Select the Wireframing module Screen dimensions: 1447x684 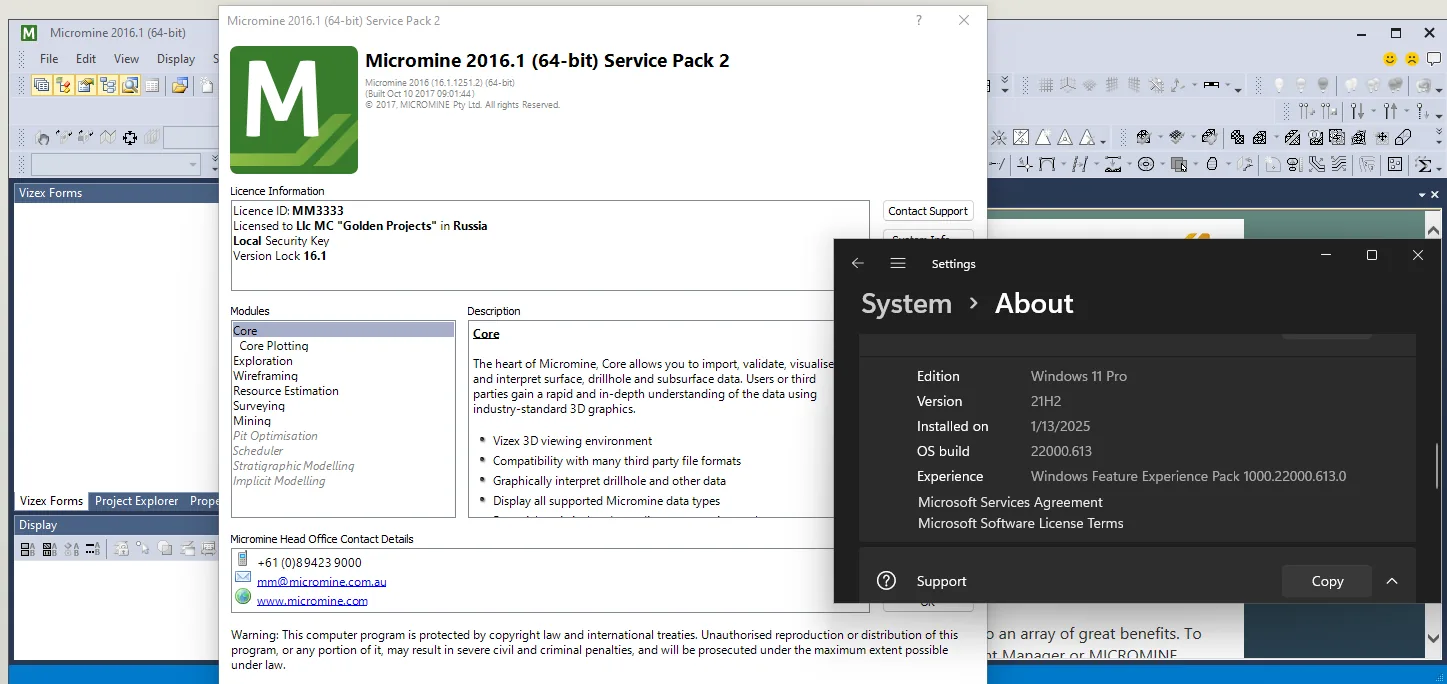265,376
